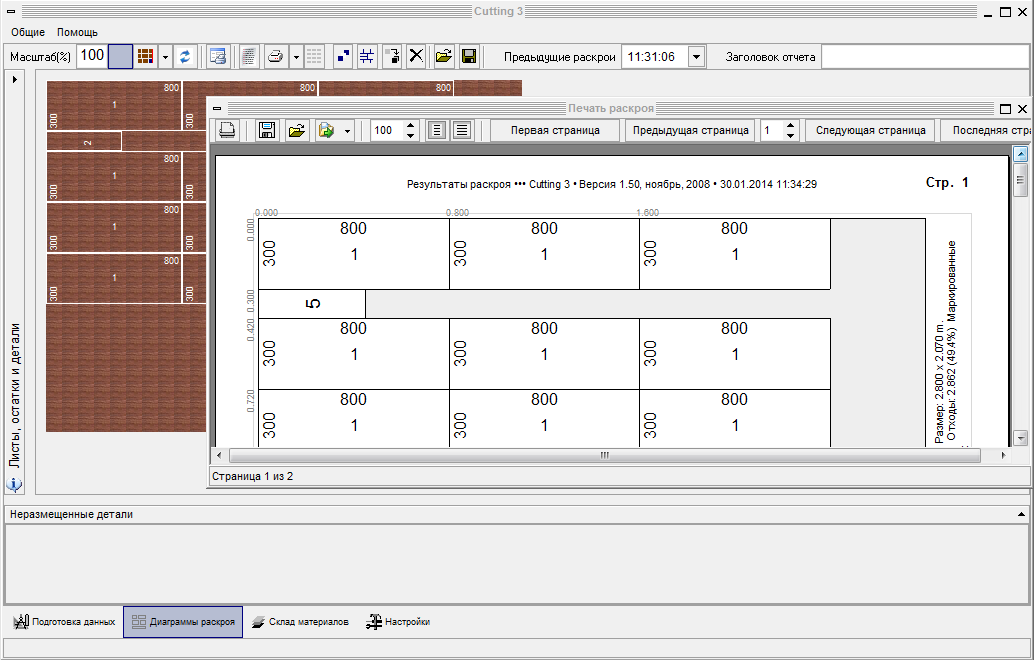
Task: Click the floppy disk save icon in the main toolbar
Action: pos(469,57)
